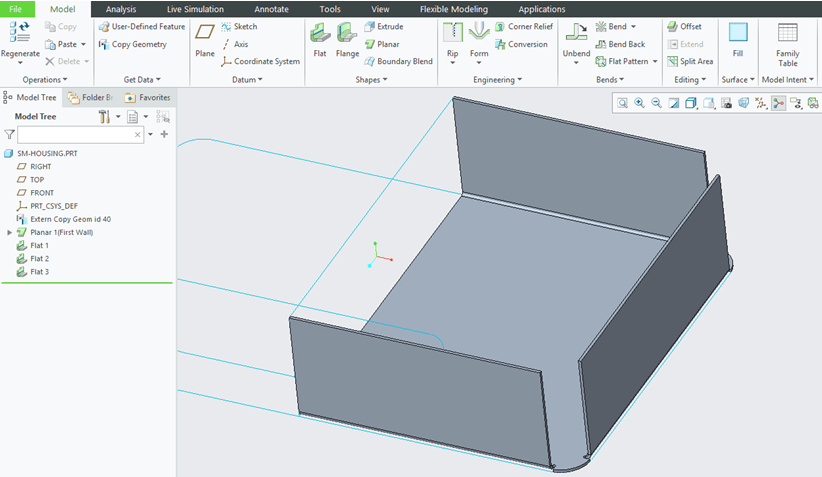Expand the Planar 1(First Wall) tree node

[10, 232]
